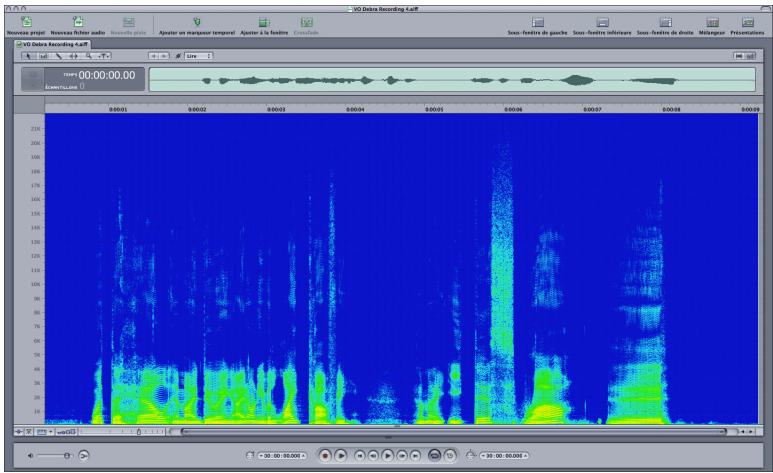The image size is (773, 473).
Task: Click the red Record button
Action: point(324,456)
